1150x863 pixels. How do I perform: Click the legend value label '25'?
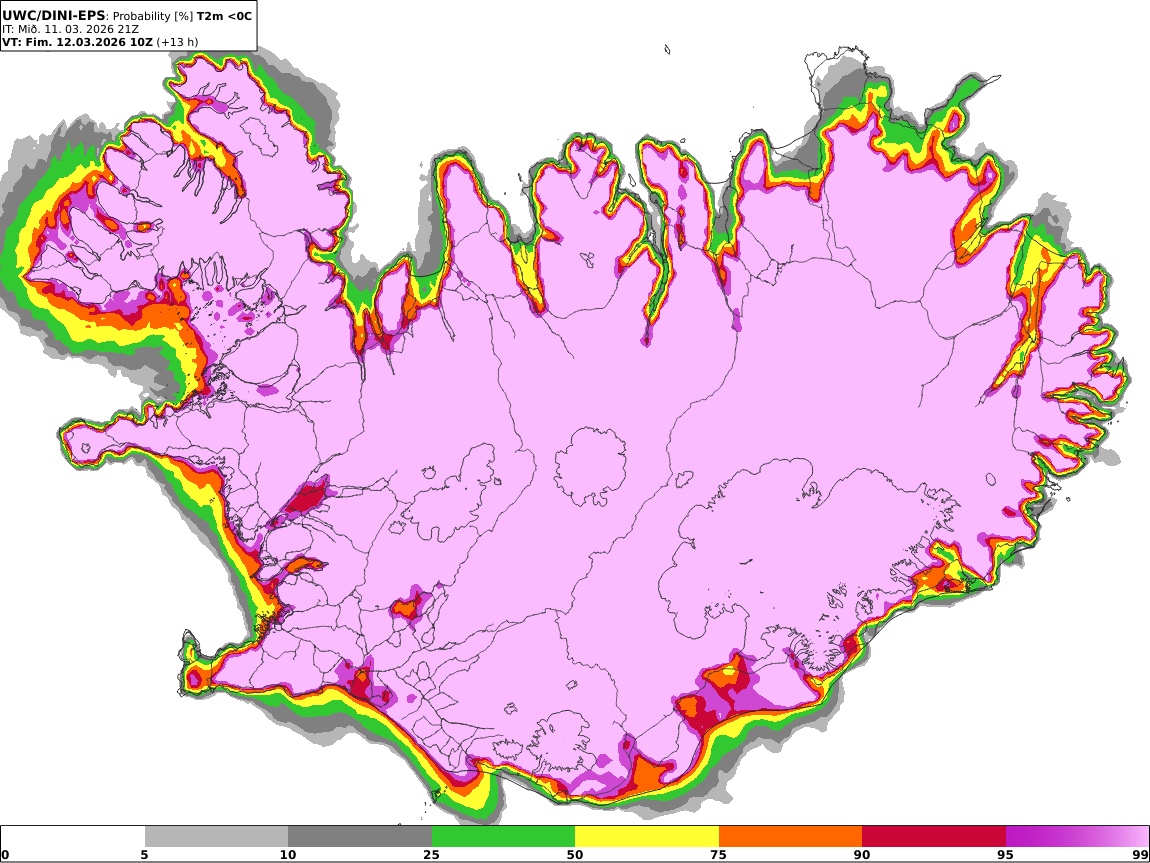point(431,854)
